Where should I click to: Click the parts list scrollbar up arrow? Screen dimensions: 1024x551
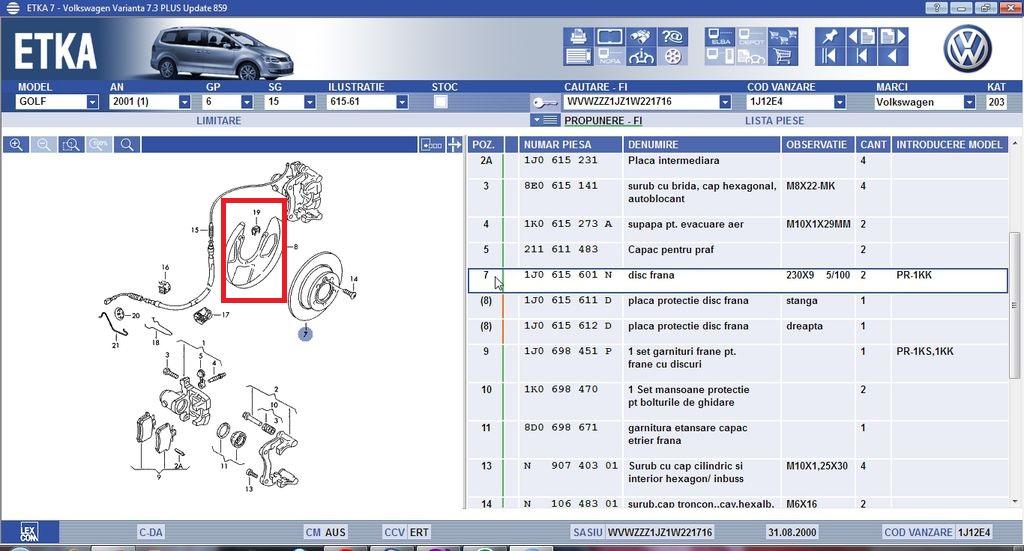(1014, 142)
